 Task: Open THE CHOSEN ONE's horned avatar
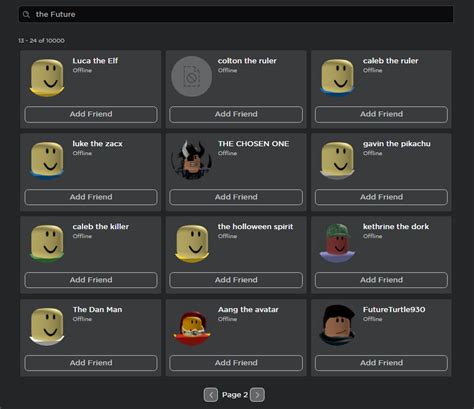192,159
